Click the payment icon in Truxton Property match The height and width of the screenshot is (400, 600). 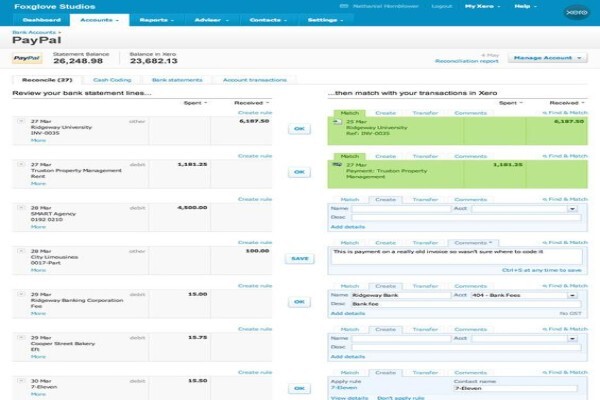click(x=337, y=165)
